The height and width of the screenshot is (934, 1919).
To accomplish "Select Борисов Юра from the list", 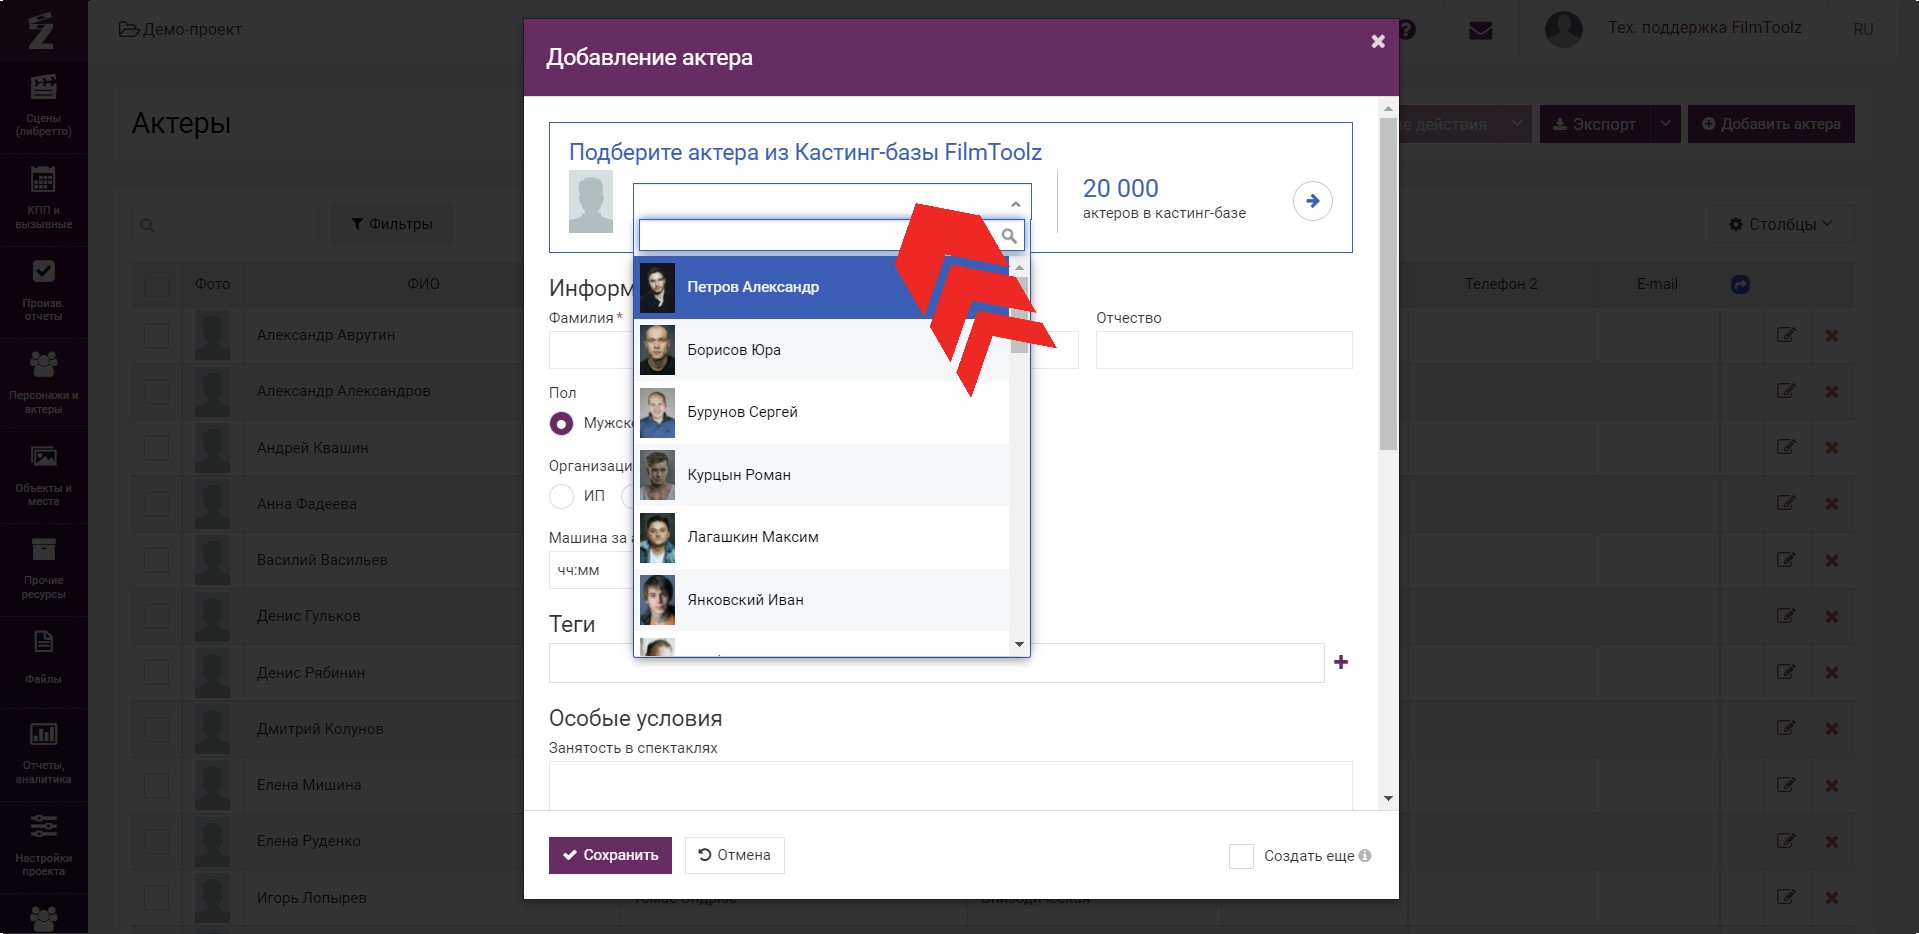I will tap(821, 350).
